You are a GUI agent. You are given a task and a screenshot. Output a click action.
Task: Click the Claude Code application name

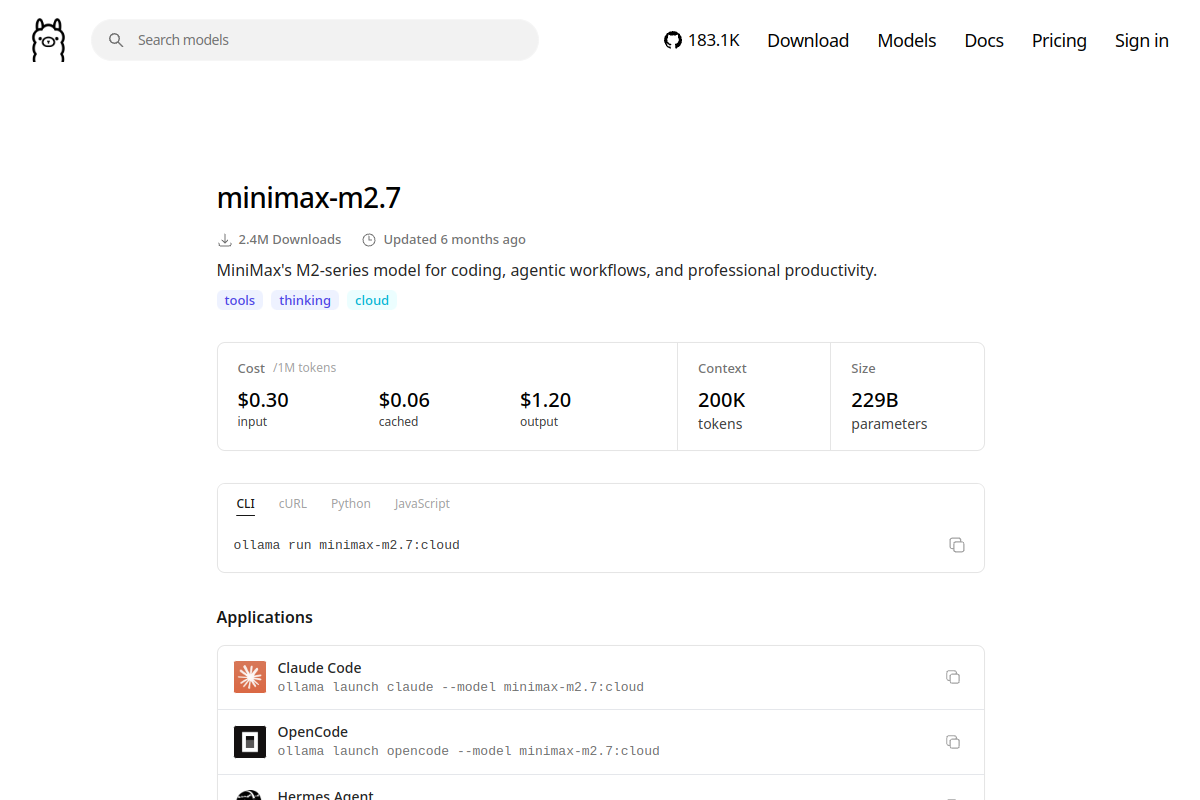(320, 668)
